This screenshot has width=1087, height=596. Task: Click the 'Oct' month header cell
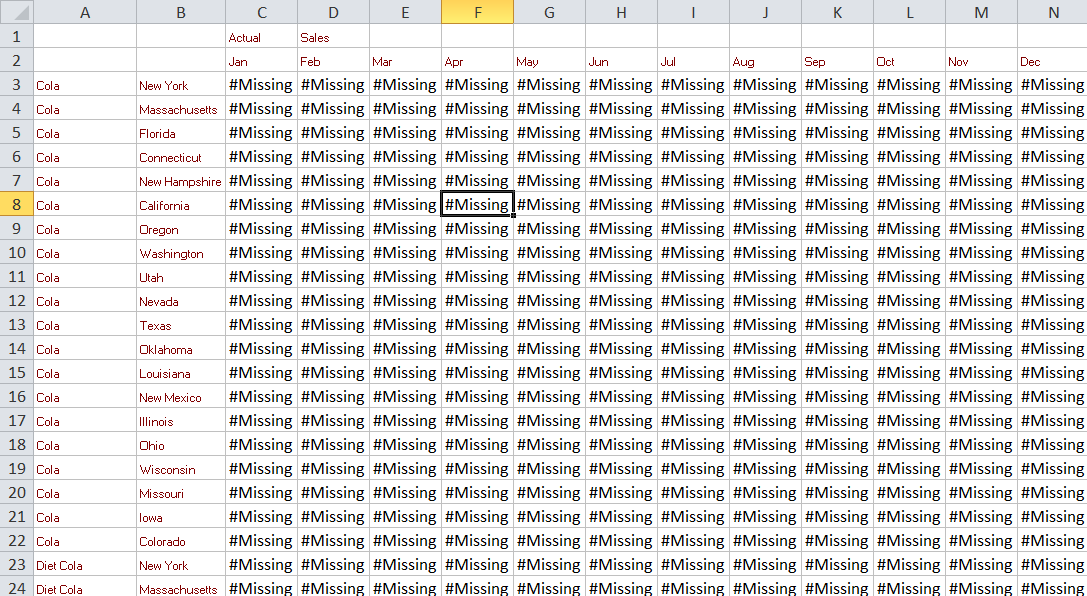(910, 60)
